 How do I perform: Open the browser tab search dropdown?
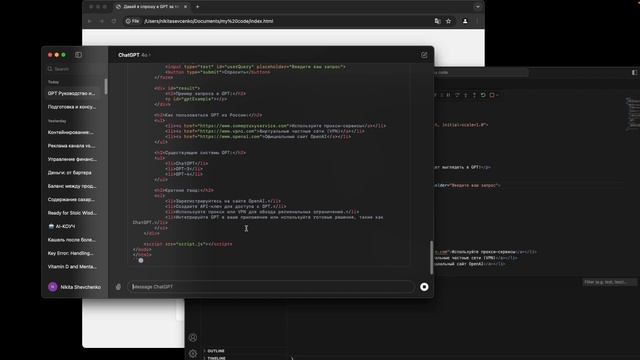click(478, 7)
